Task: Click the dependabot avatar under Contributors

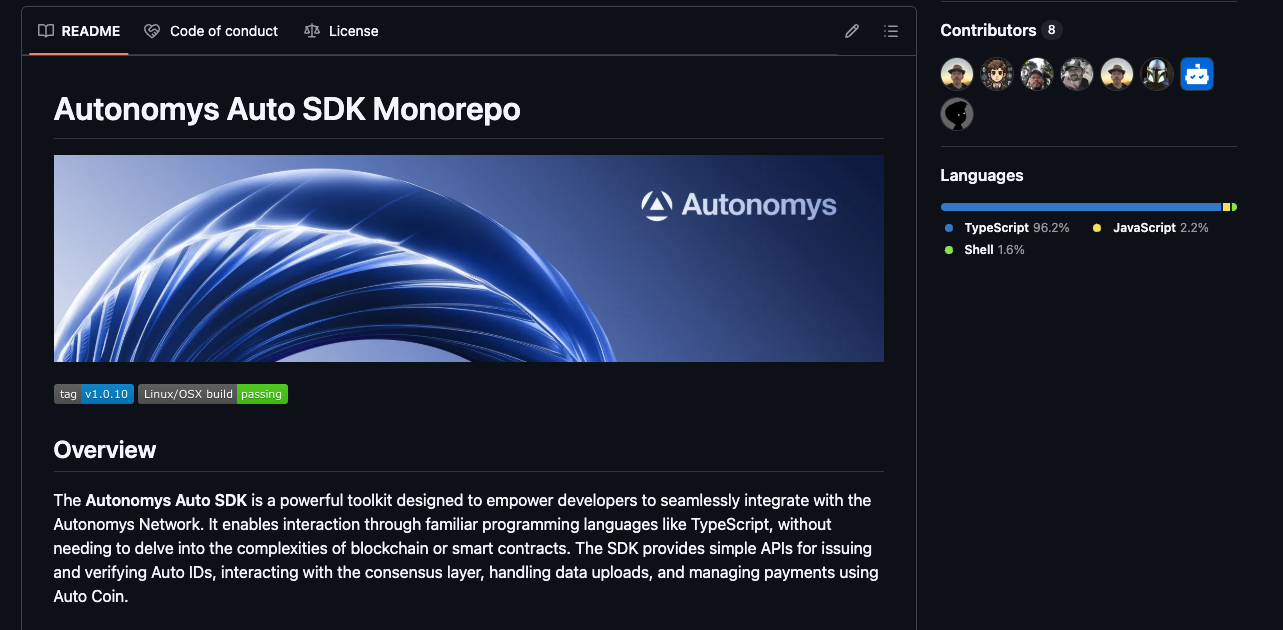Action: coord(1196,73)
